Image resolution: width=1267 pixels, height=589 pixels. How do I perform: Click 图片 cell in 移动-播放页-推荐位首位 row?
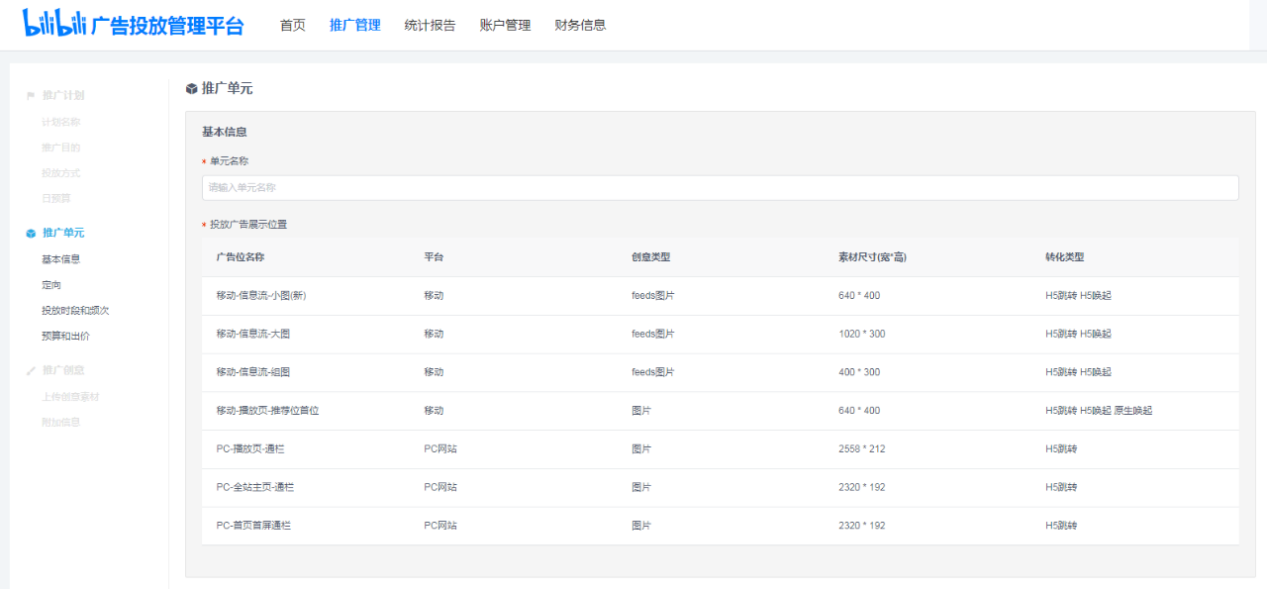click(x=641, y=411)
